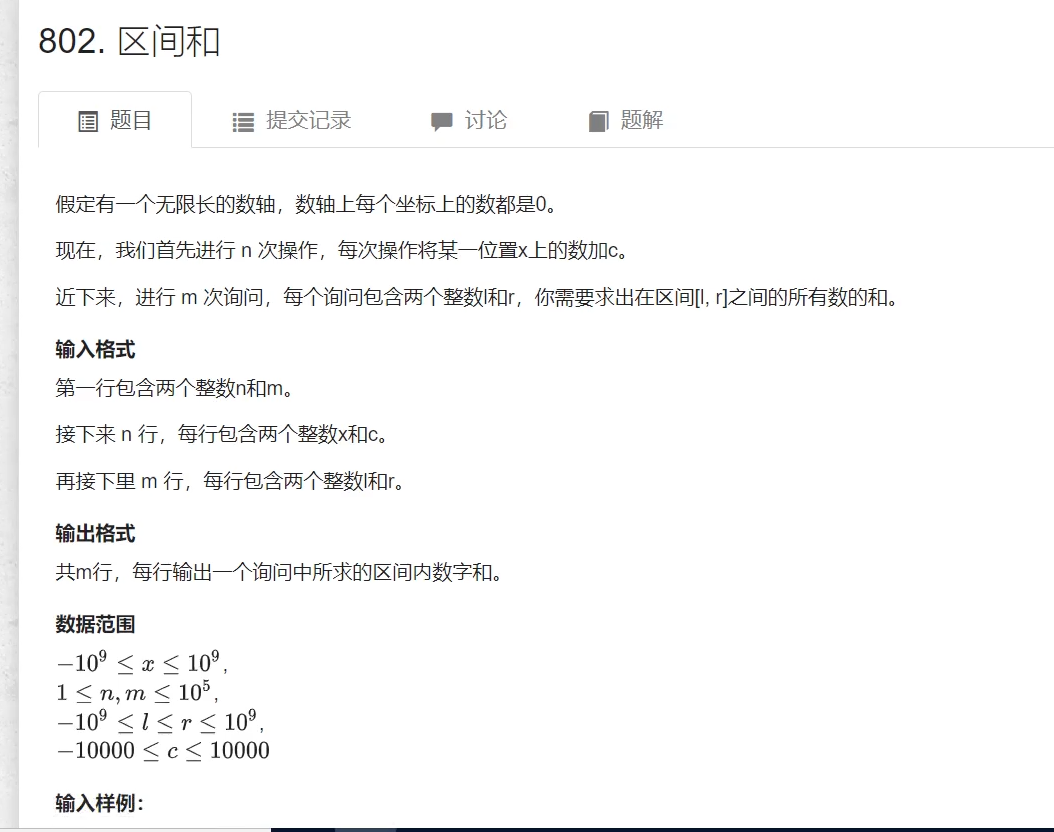Click the 数据范围 heading
Screen dimensions: 1054x832
click(x=95, y=624)
